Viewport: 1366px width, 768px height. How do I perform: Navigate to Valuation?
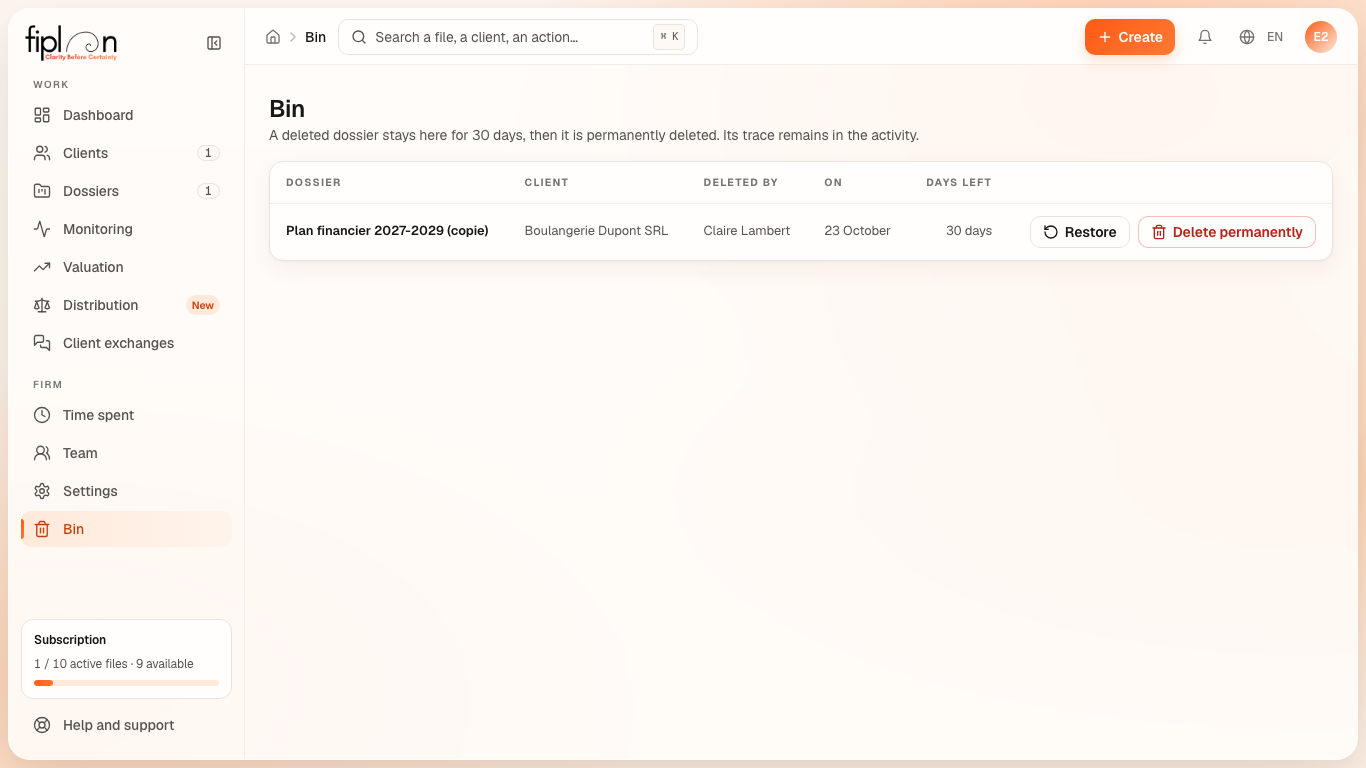coord(126,267)
